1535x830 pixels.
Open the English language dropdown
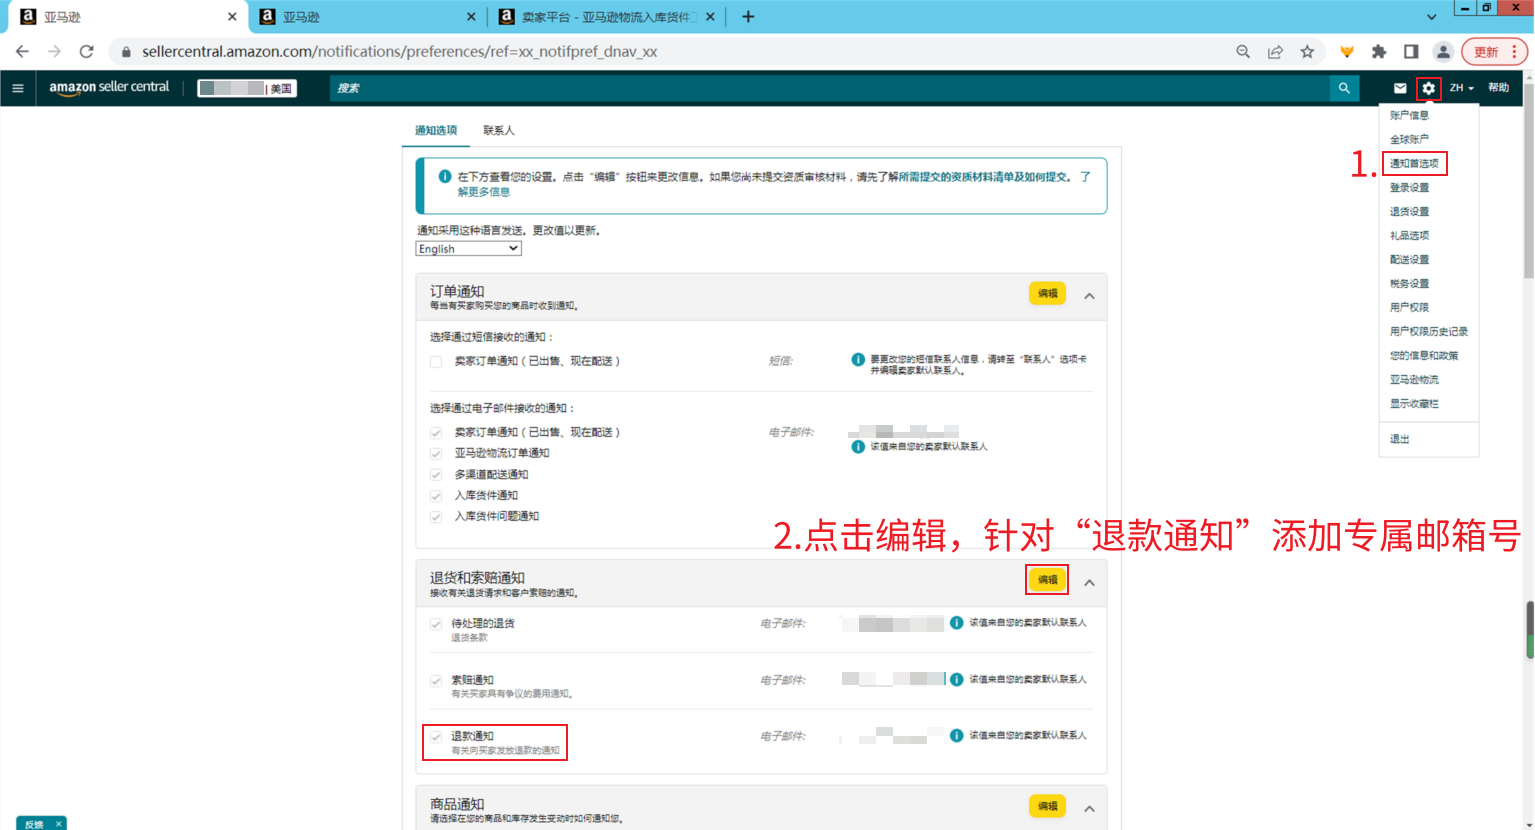[468, 249]
